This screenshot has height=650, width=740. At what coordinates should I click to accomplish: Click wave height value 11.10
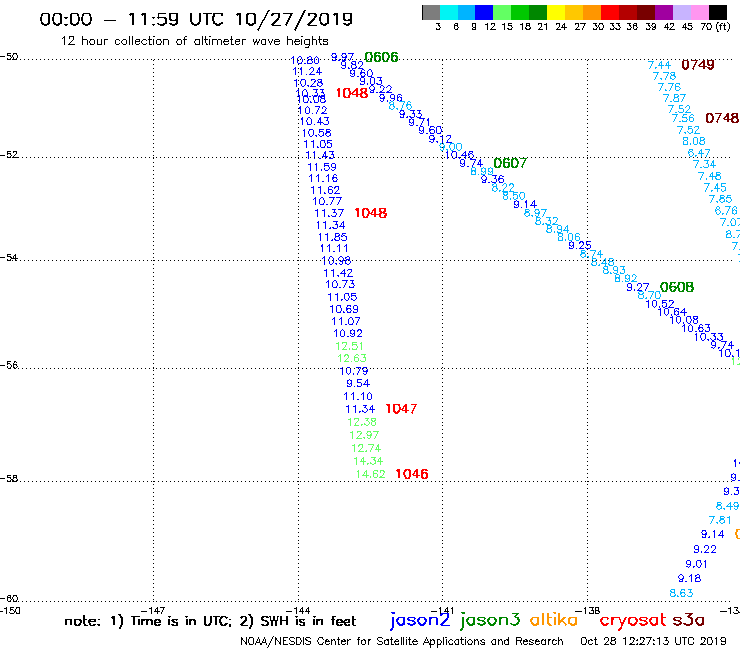click(358, 397)
